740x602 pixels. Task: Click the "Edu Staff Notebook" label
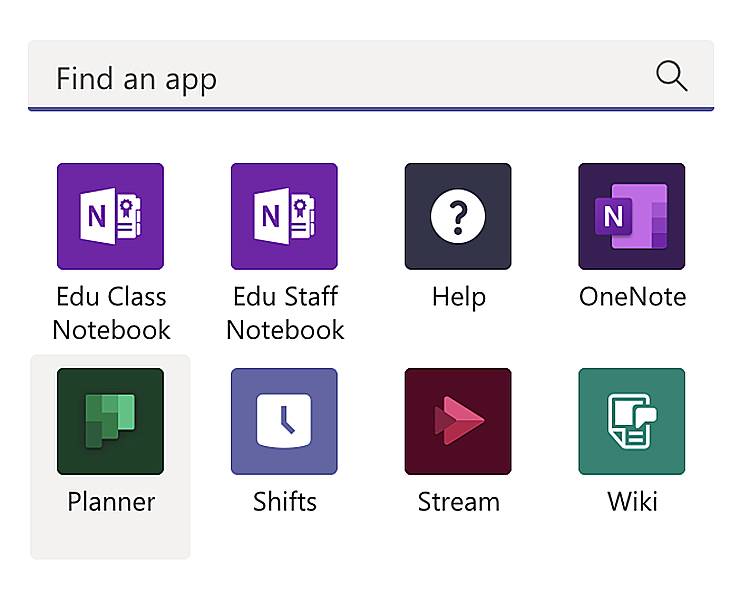285,313
